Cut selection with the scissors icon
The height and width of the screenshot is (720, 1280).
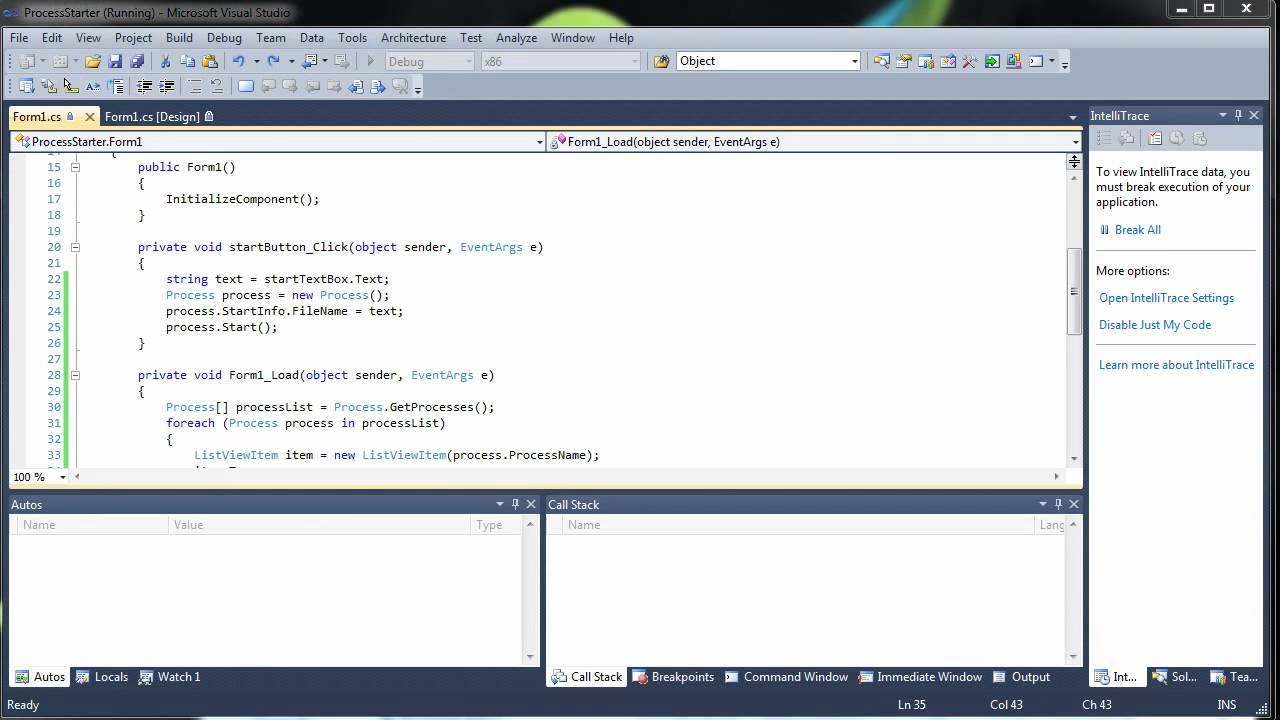point(165,62)
